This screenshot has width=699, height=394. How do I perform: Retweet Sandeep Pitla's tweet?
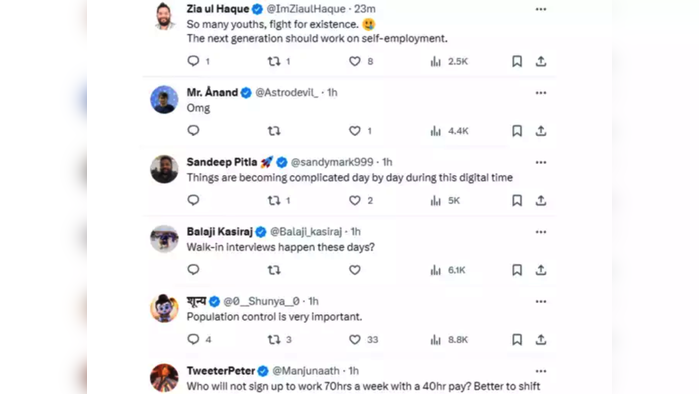[x=274, y=201]
